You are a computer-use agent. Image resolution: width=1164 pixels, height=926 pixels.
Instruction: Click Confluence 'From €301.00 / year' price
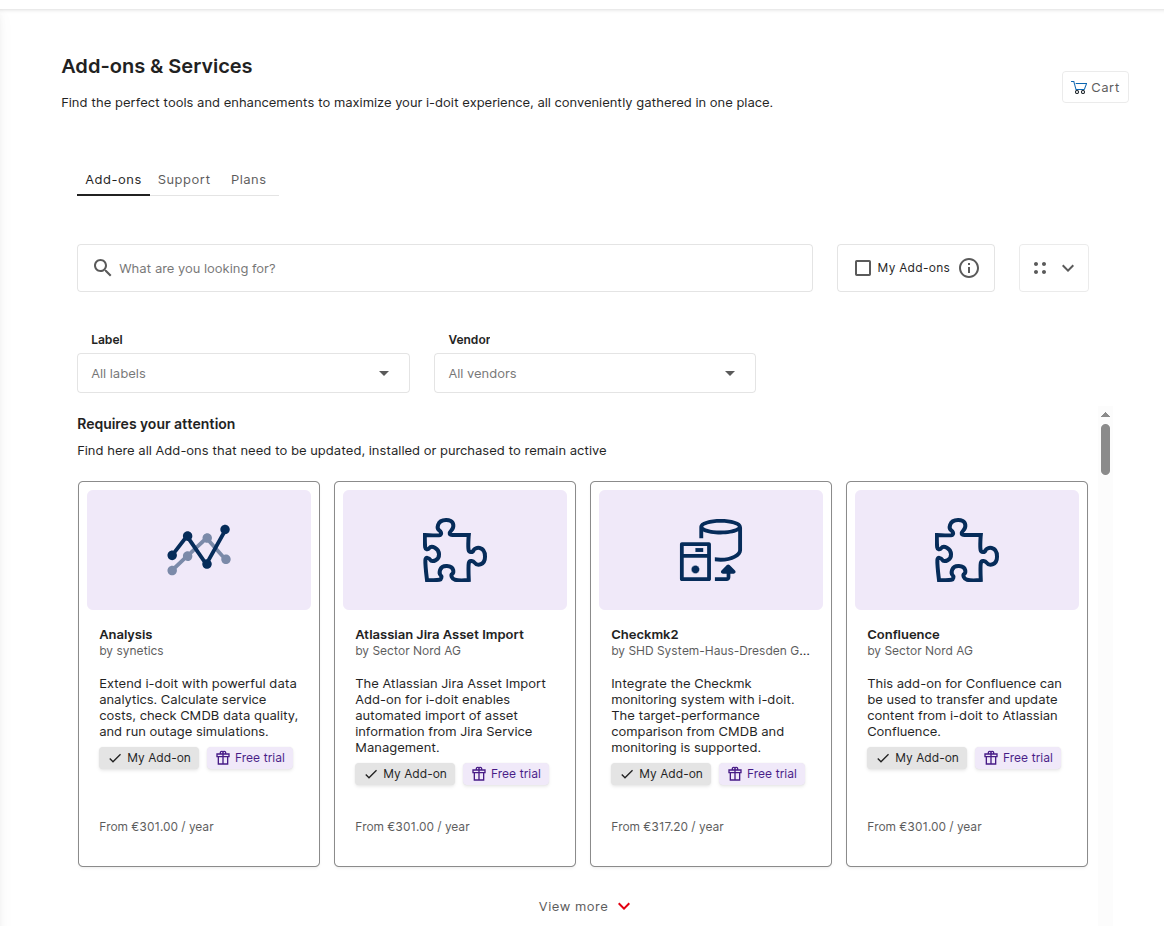tap(924, 826)
